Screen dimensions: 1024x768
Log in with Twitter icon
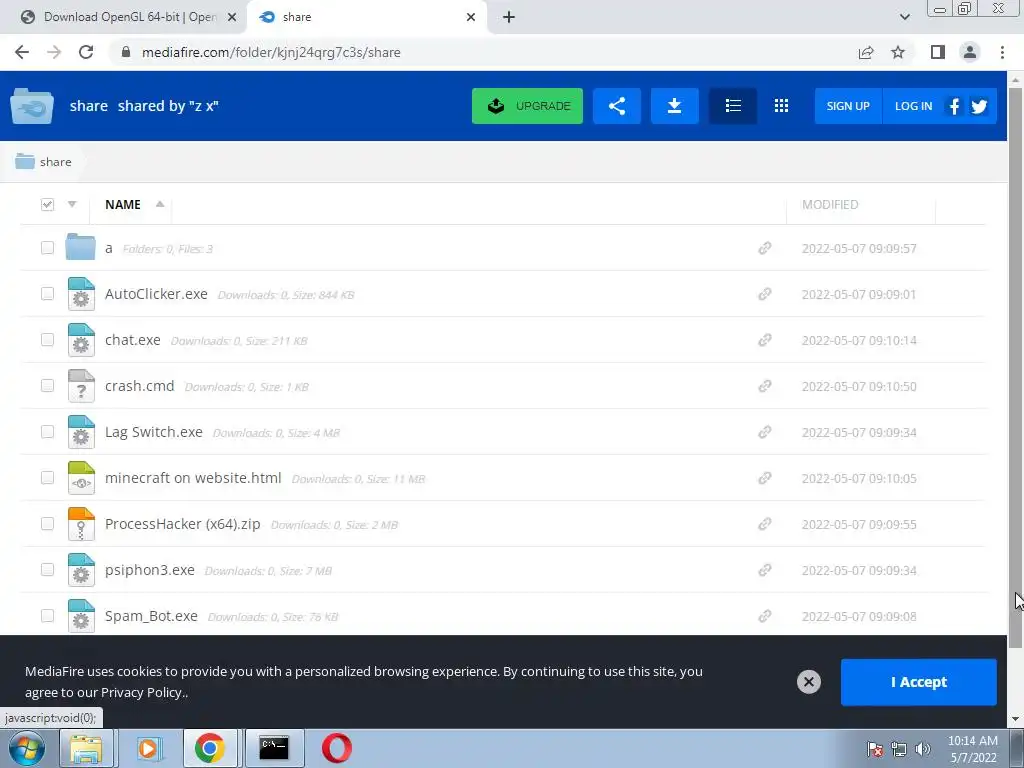(979, 106)
